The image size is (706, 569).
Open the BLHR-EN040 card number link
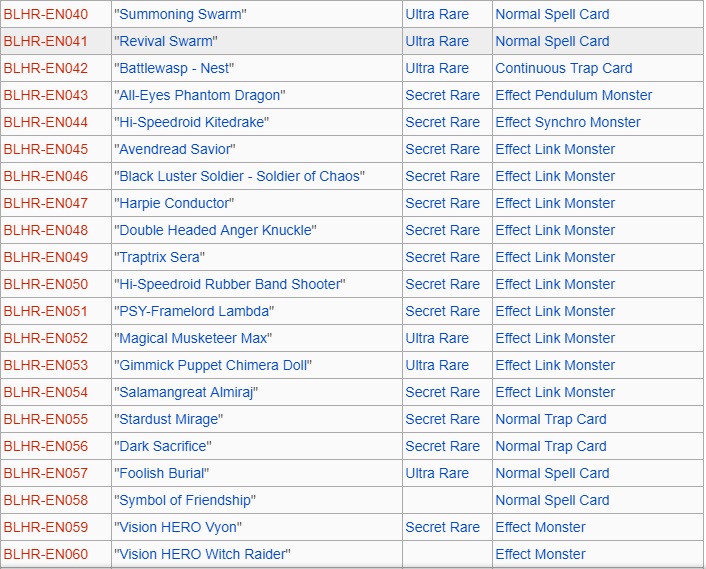[x=45, y=15]
